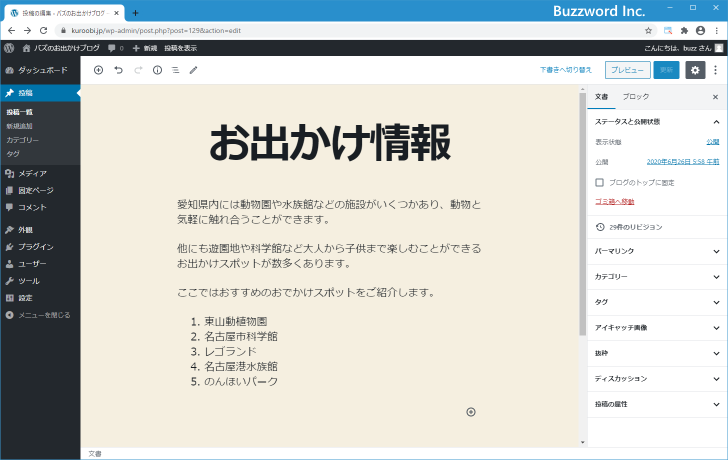Open ツール in the admin sidebar
The height and width of the screenshot is (460, 728).
click(40, 281)
